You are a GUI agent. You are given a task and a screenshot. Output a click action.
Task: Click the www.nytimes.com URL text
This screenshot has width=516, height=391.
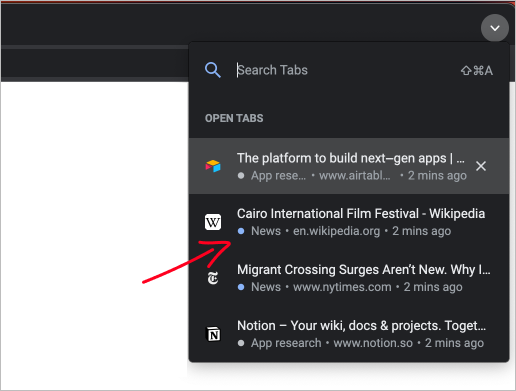[342, 287]
